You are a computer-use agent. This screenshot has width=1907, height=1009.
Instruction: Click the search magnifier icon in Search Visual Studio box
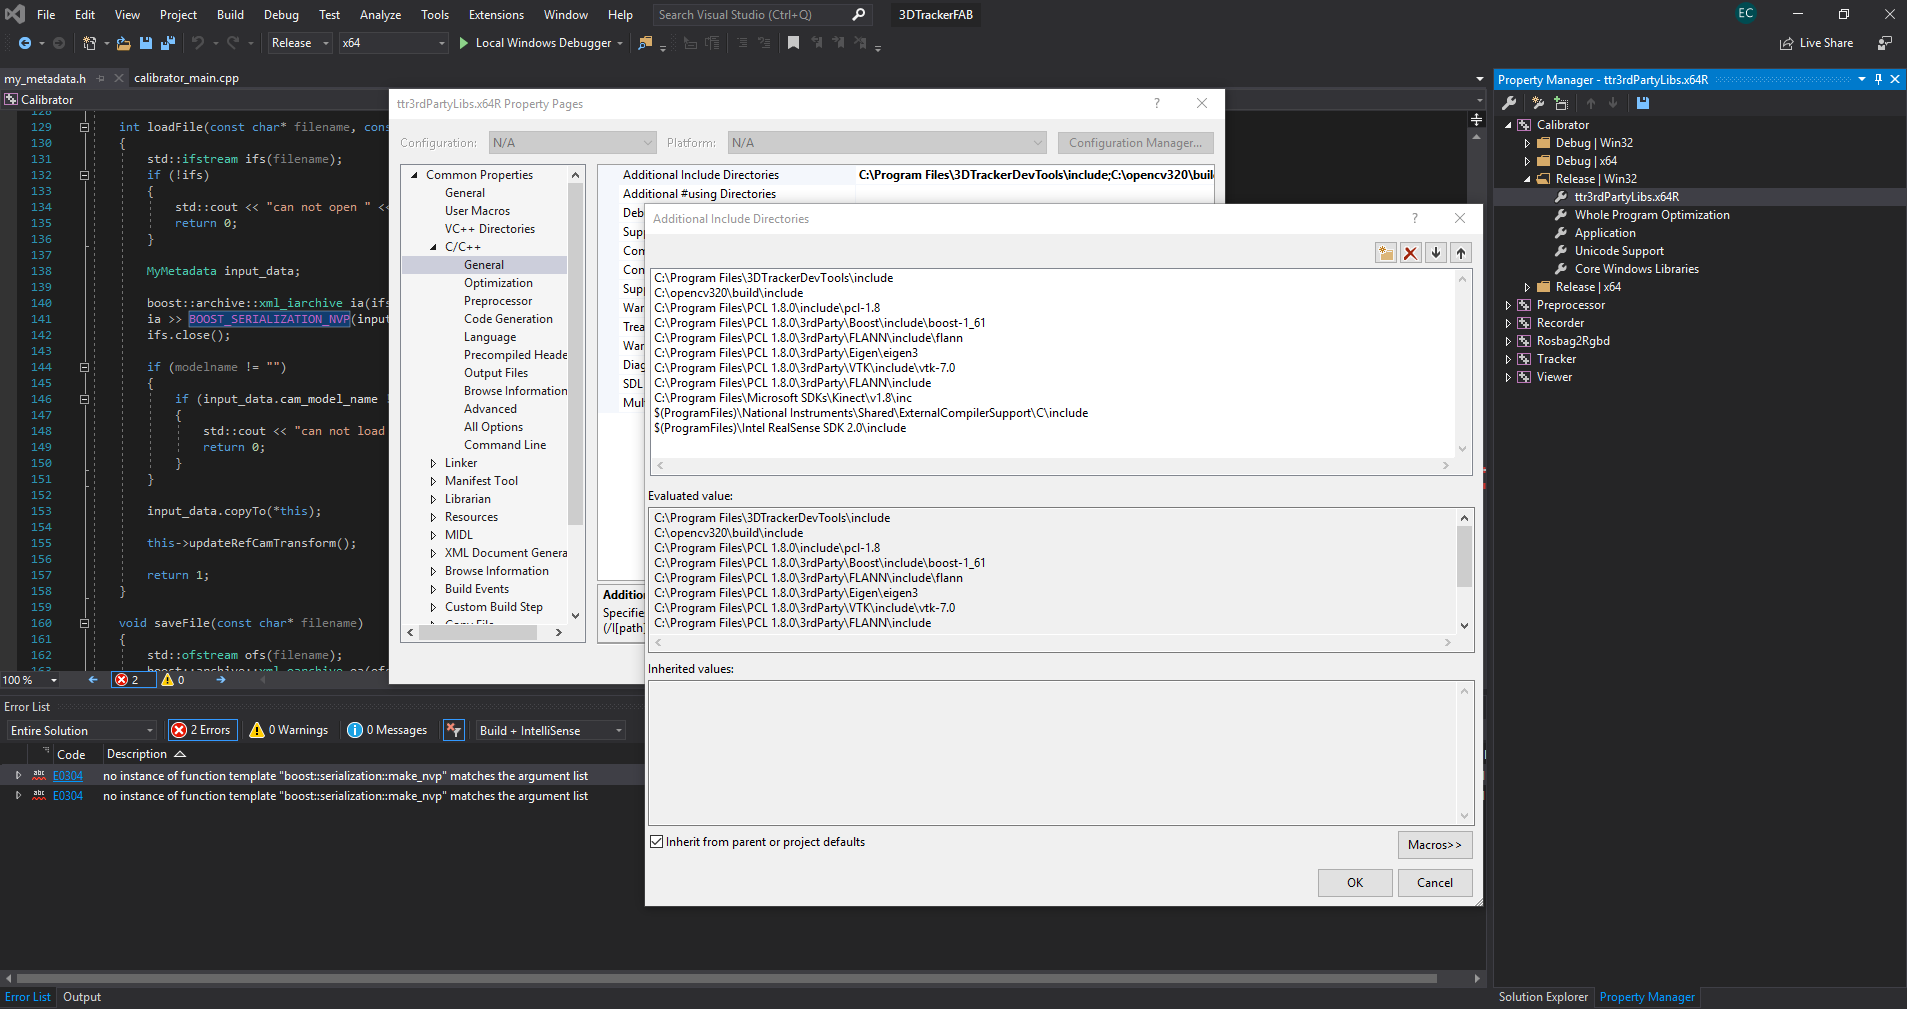[x=858, y=14]
